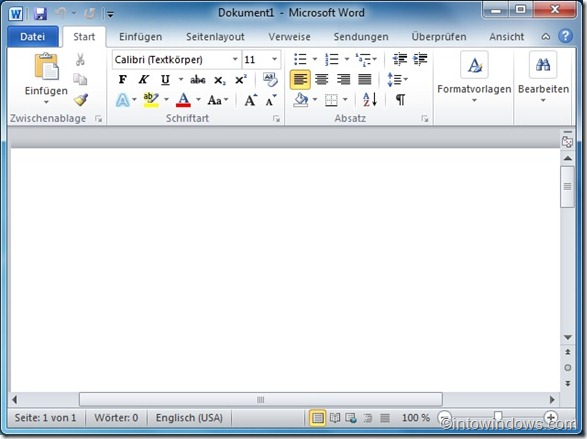
Task: Expand Schriftart dialog launcher
Action: click(276, 119)
